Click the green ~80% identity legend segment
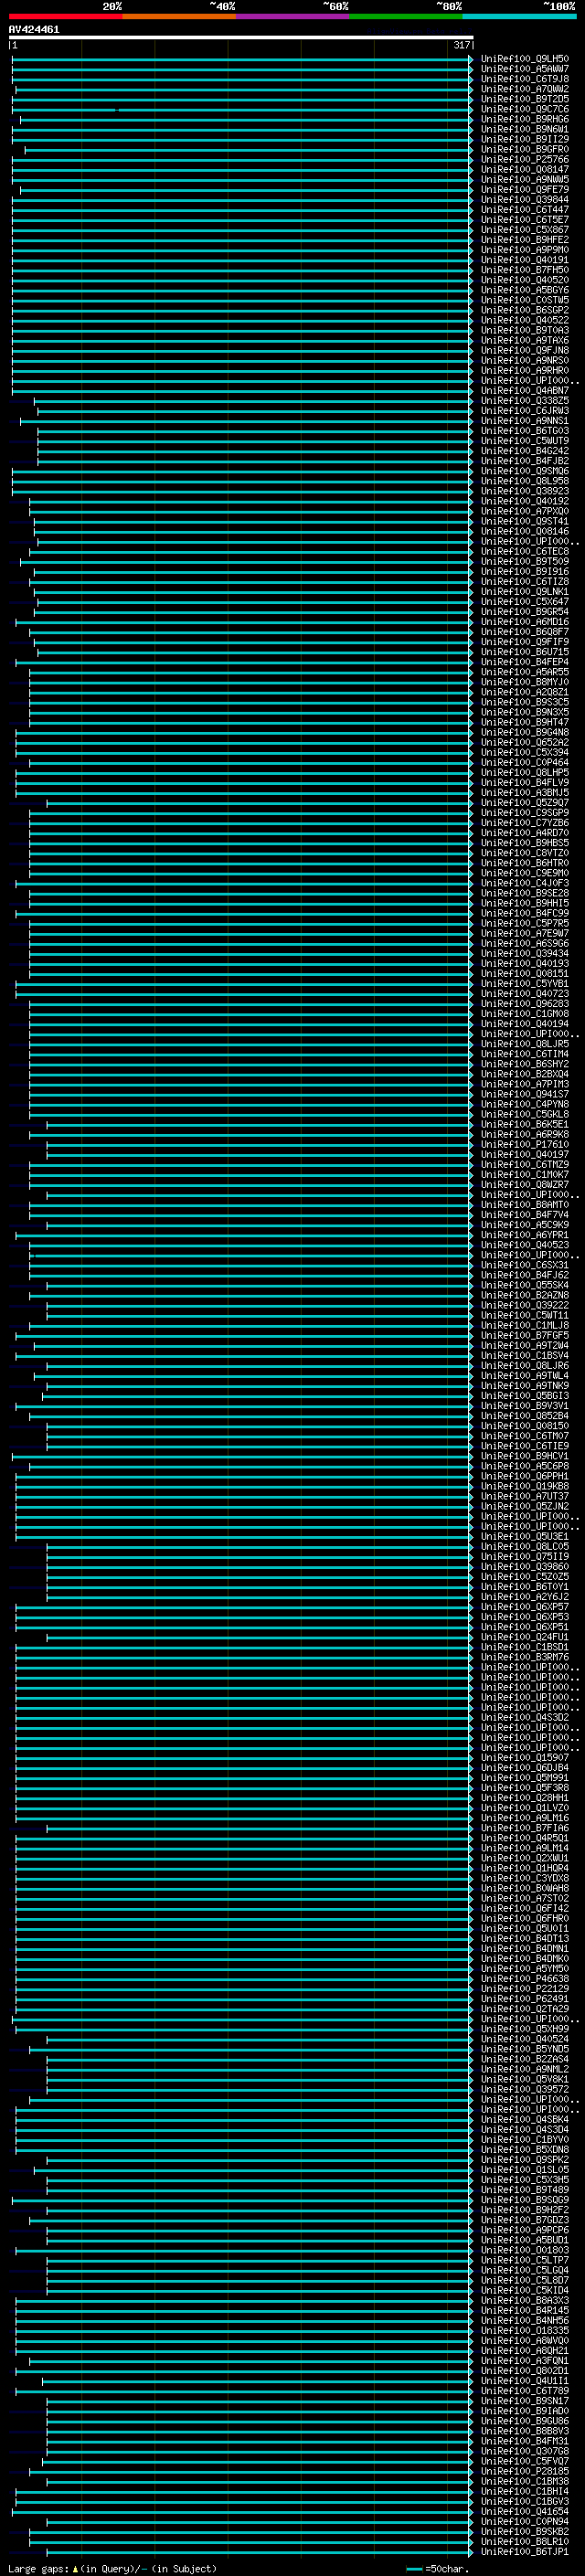This screenshot has height=2576, width=585. [406, 16]
